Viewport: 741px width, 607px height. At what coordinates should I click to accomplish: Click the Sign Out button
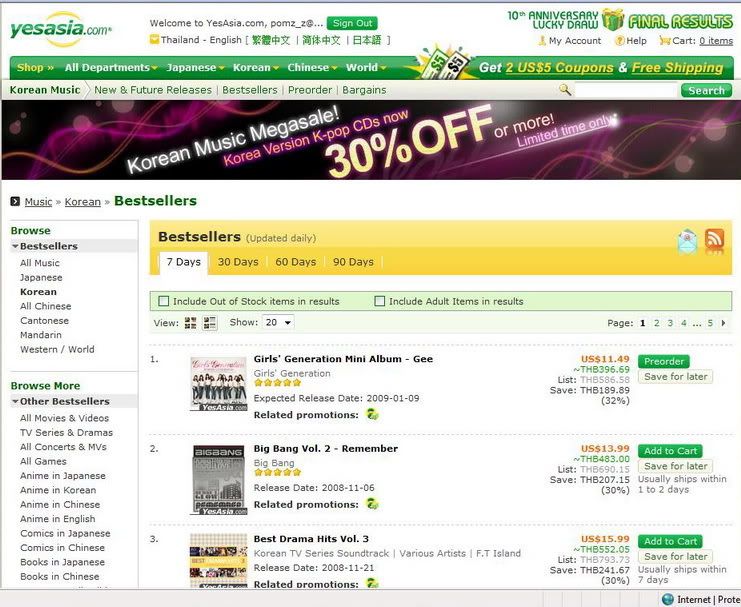click(352, 23)
